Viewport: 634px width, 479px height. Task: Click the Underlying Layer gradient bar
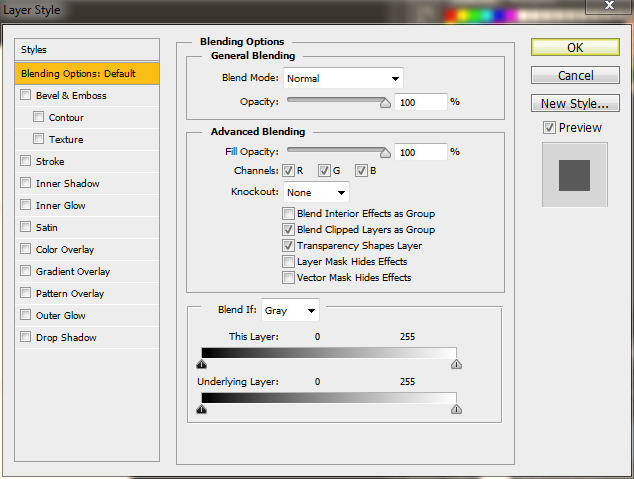329,398
